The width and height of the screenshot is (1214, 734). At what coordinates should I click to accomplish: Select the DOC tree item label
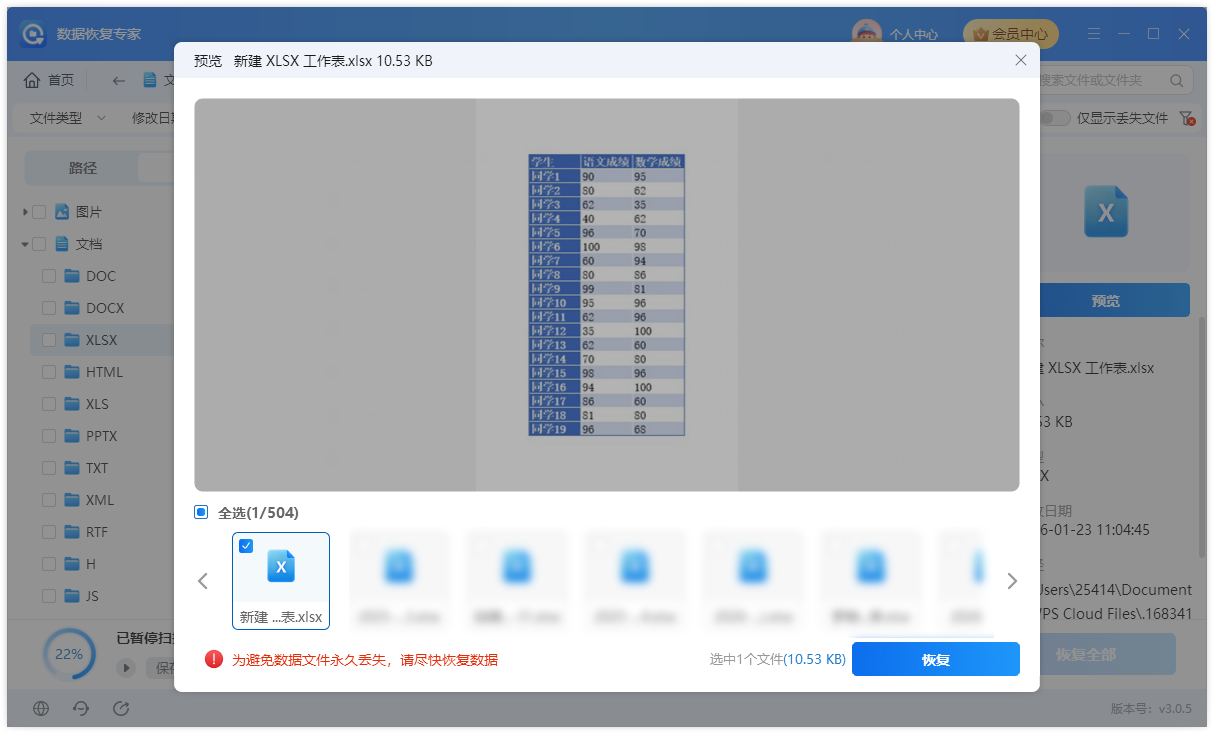pyautogui.click(x=101, y=276)
